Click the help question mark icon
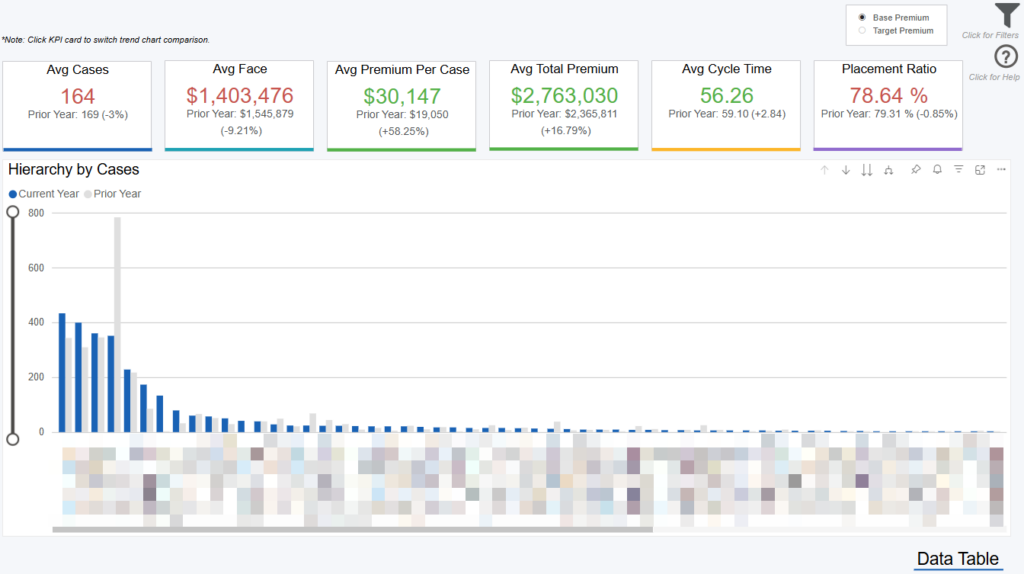 click(x=1006, y=58)
